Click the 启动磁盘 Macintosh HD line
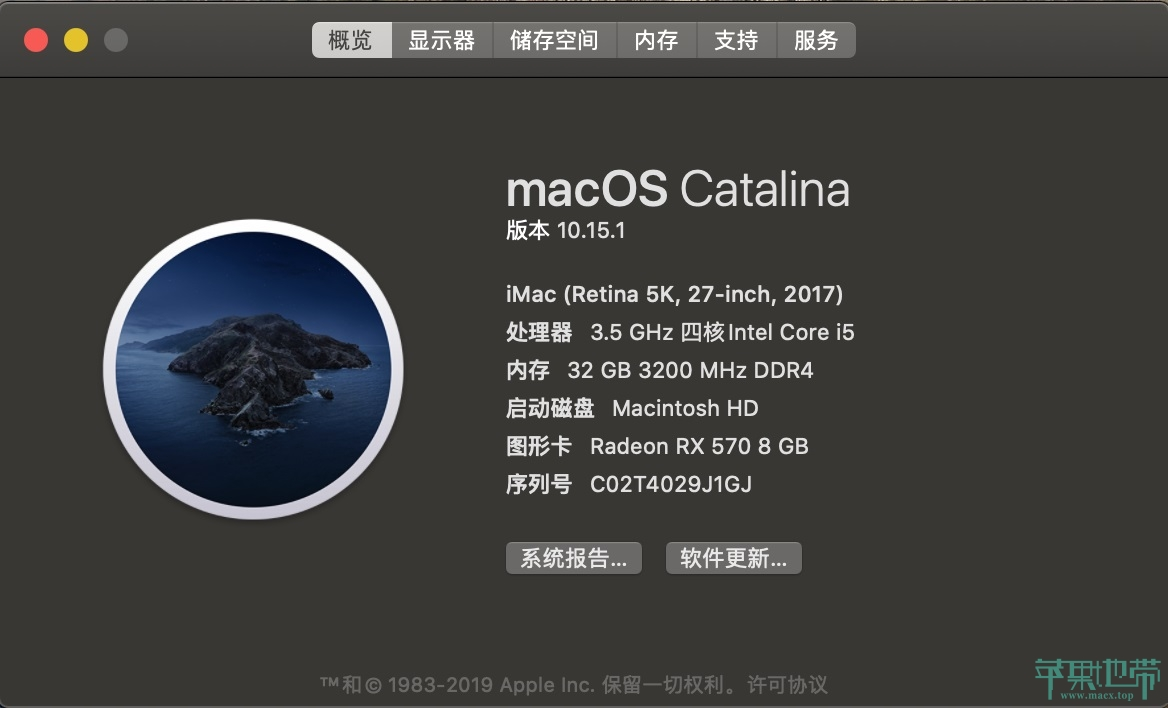1168x708 pixels. pyautogui.click(x=632, y=408)
